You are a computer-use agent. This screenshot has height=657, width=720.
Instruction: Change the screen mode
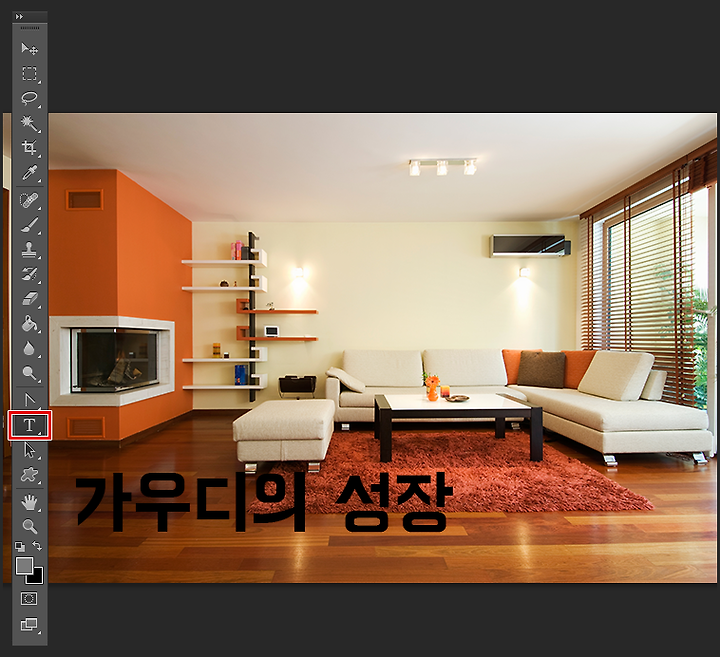click(29, 624)
